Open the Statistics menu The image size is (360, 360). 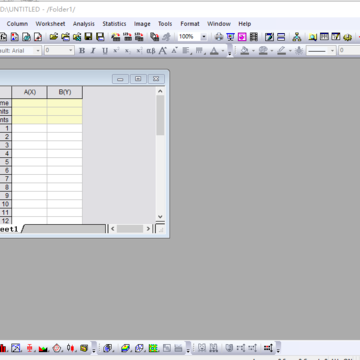click(x=114, y=24)
